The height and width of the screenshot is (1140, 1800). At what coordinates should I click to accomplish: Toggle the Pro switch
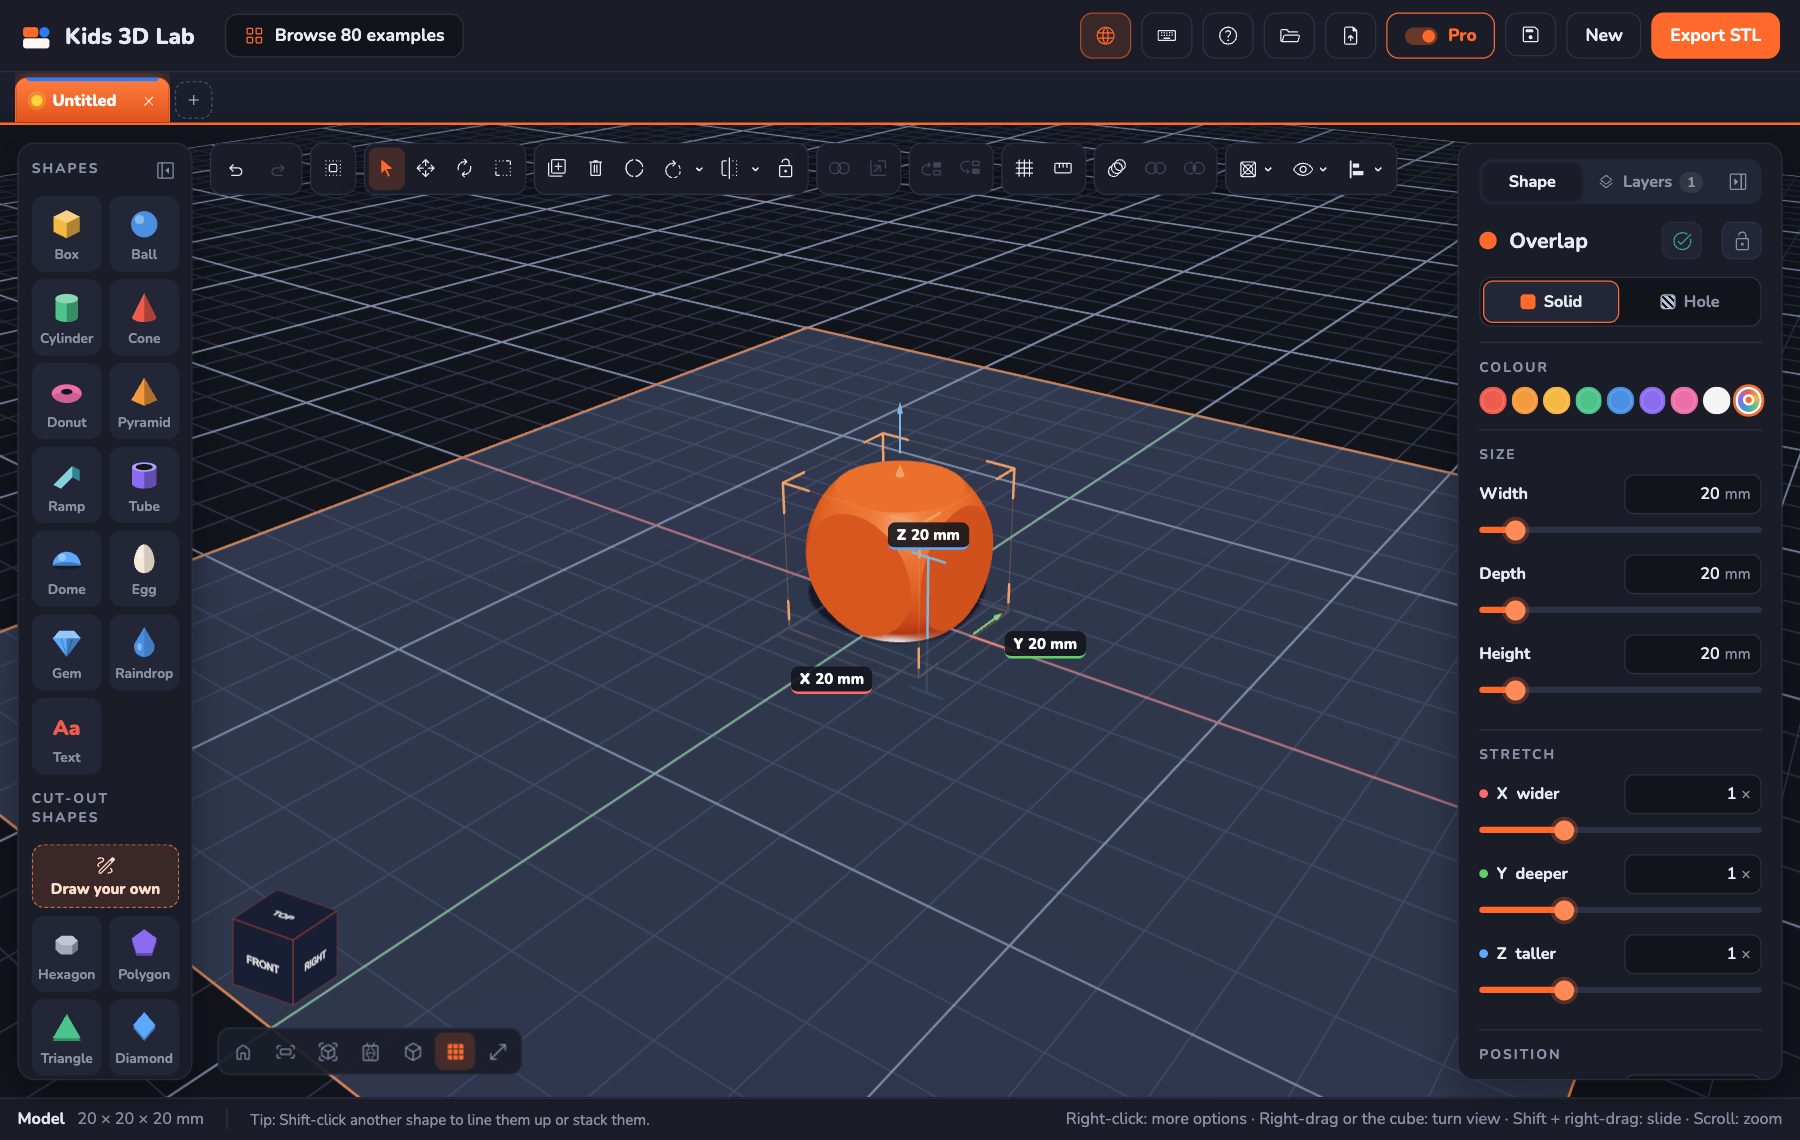click(x=1440, y=36)
